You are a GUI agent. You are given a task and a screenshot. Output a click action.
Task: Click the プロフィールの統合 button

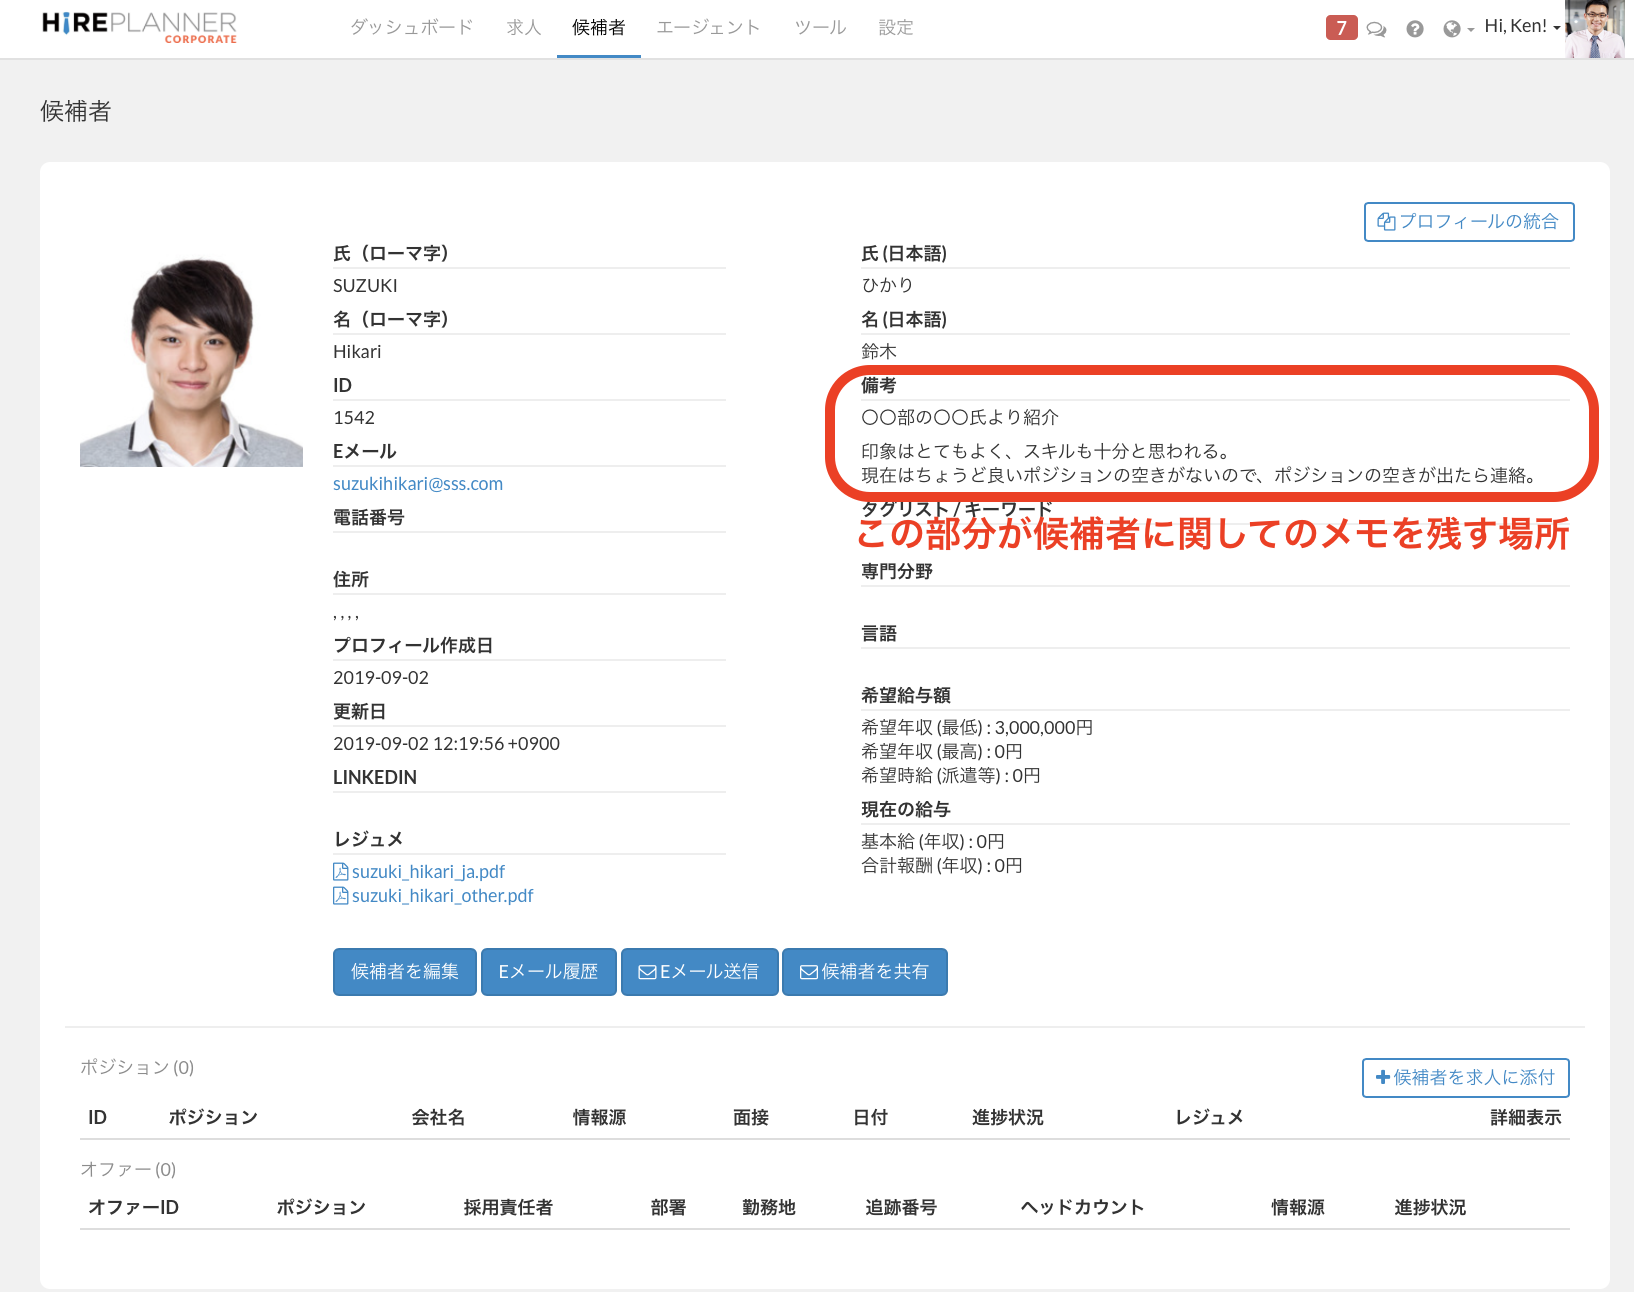[x=1468, y=222]
